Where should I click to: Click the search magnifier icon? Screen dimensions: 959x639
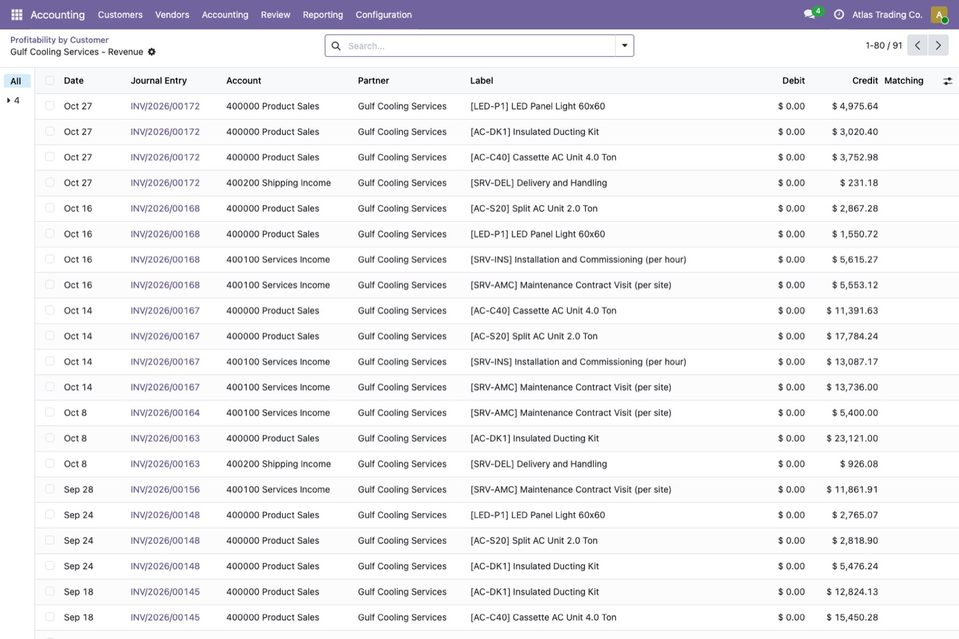click(336, 46)
